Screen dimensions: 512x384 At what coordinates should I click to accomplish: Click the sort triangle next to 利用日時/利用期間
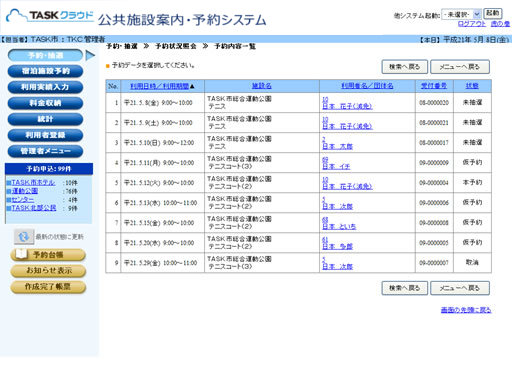(192, 86)
